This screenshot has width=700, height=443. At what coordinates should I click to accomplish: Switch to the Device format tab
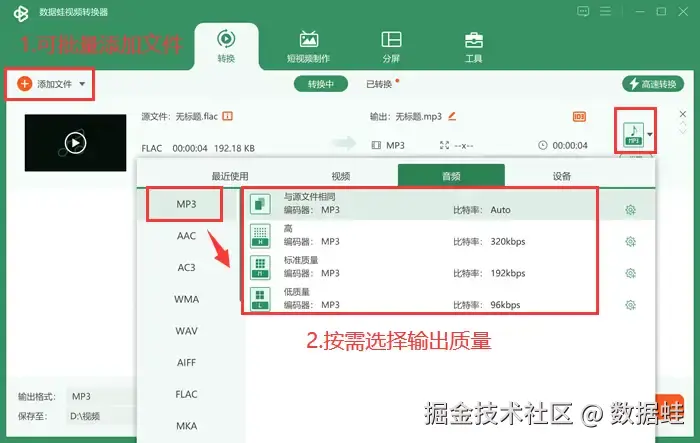pyautogui.click(x=562, y=176)
